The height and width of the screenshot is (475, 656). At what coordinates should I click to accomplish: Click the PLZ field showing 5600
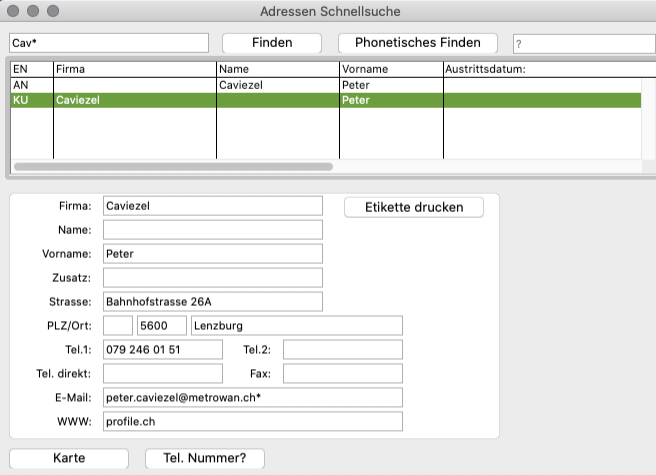click(162, 326)
